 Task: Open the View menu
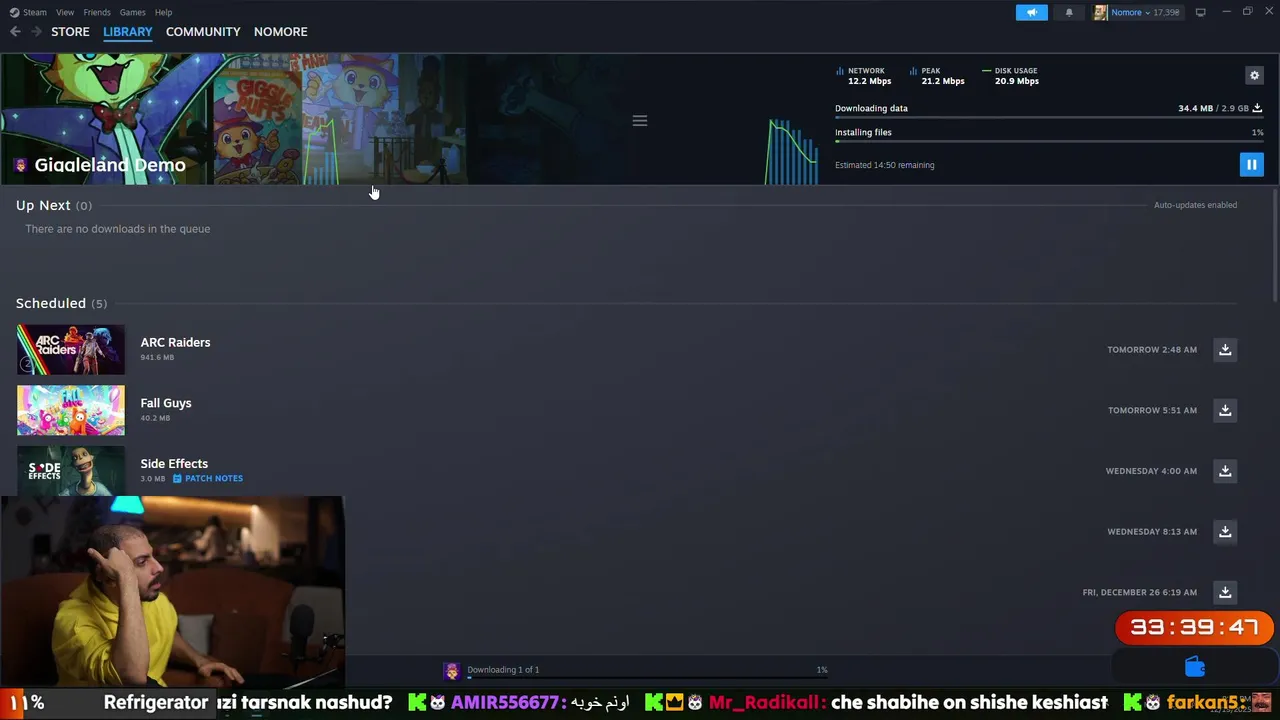(x=65, y=12)
